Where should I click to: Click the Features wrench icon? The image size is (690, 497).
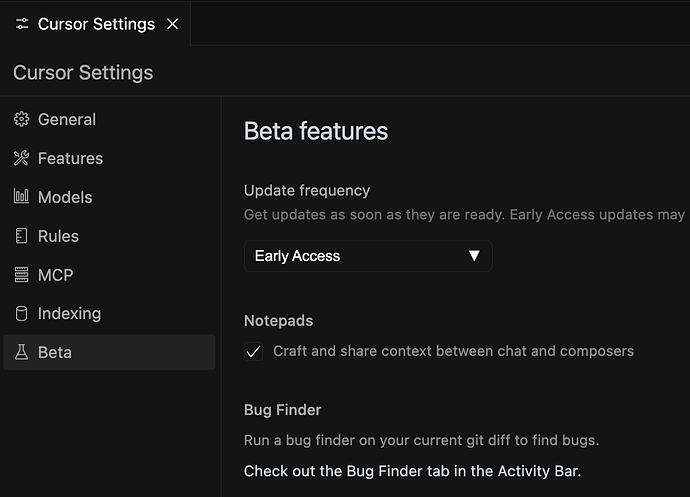(x=21, y=158)
